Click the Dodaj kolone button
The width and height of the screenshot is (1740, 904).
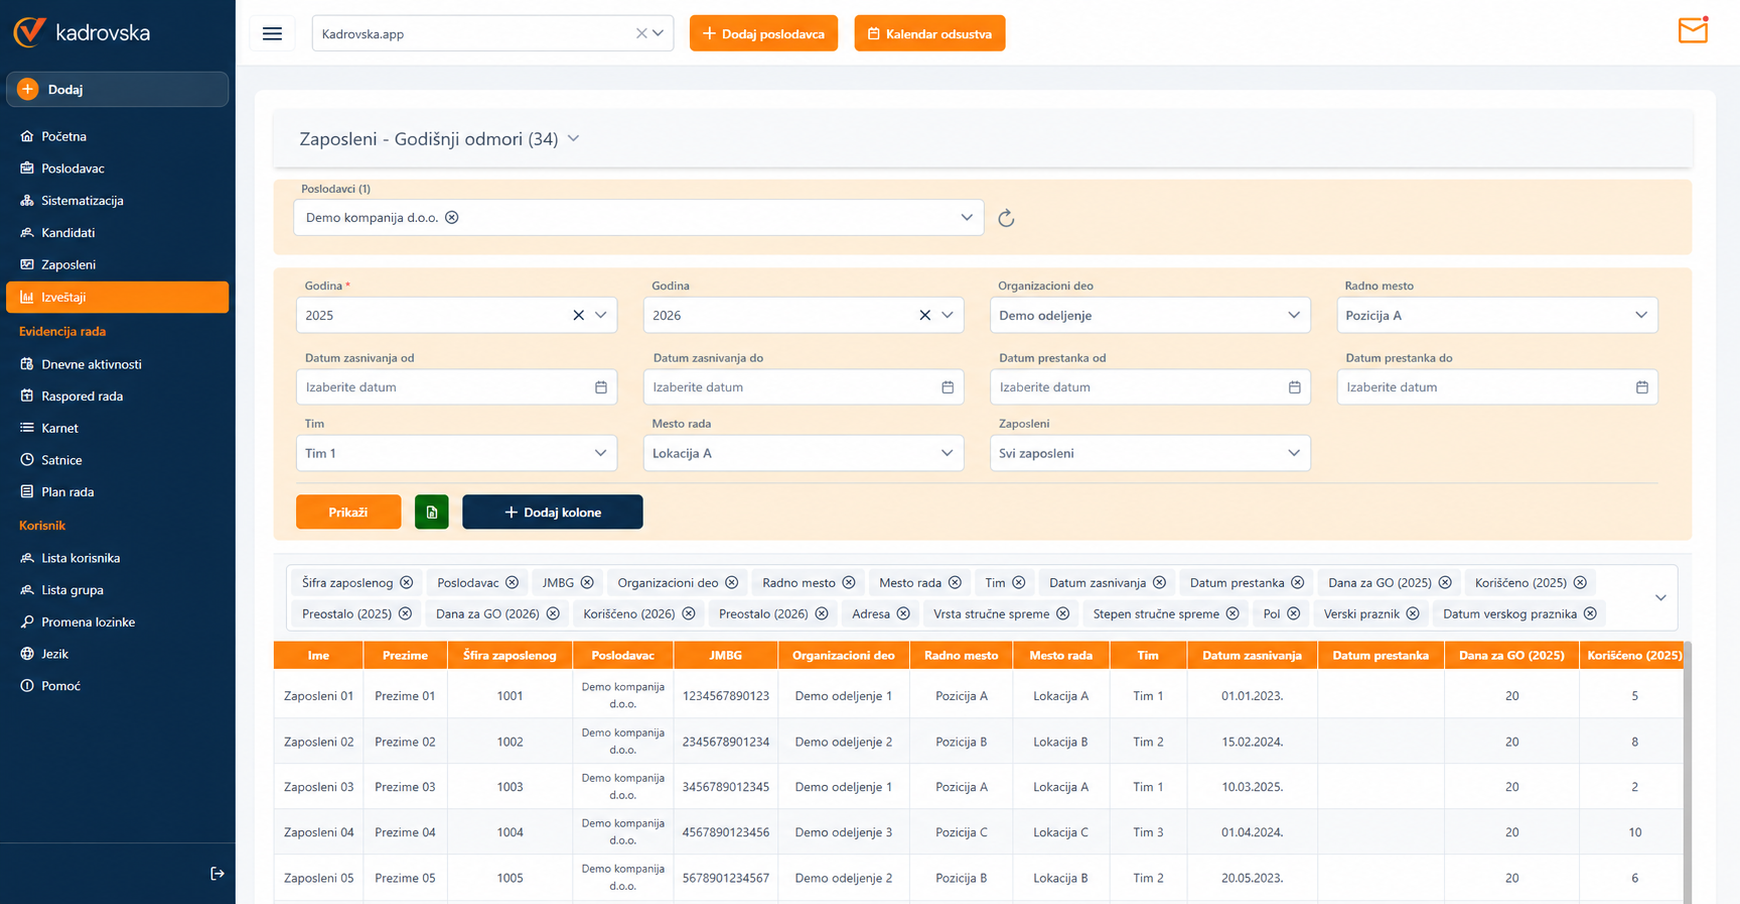pyautogui.click(x=552, y=512)
